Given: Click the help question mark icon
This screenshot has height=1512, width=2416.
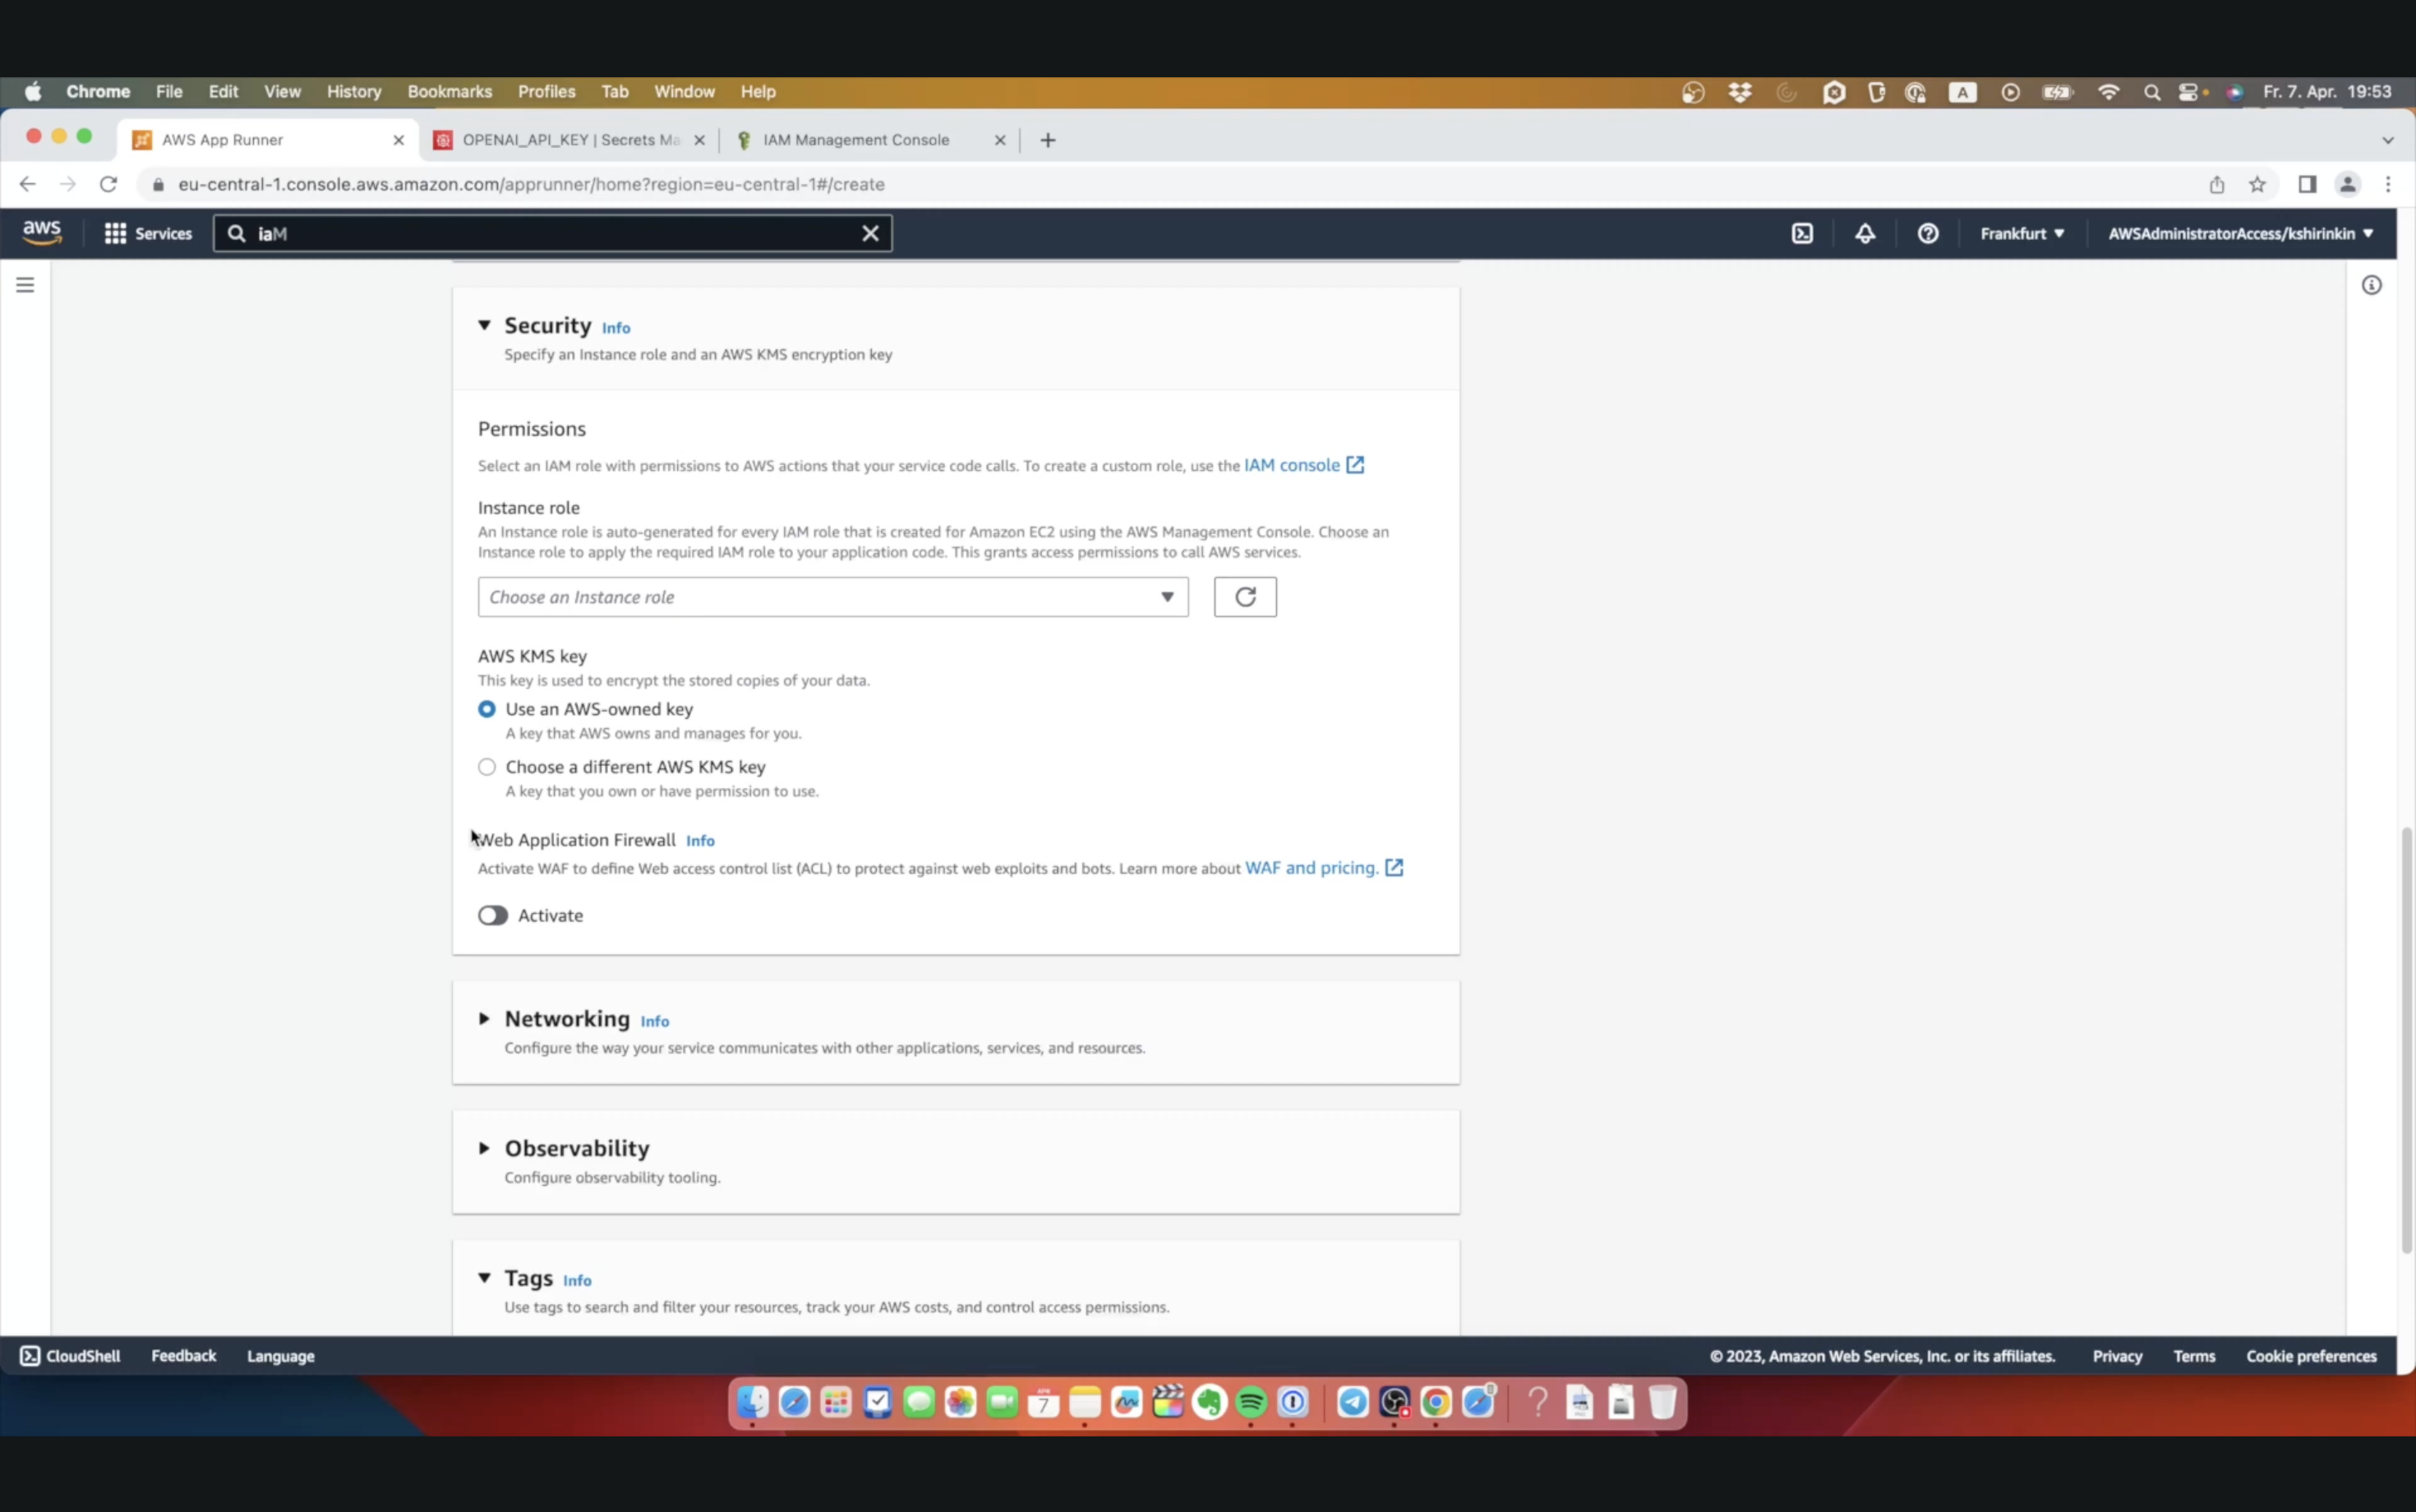Looking at the screenshot, I should click(x=1928, y=233).
